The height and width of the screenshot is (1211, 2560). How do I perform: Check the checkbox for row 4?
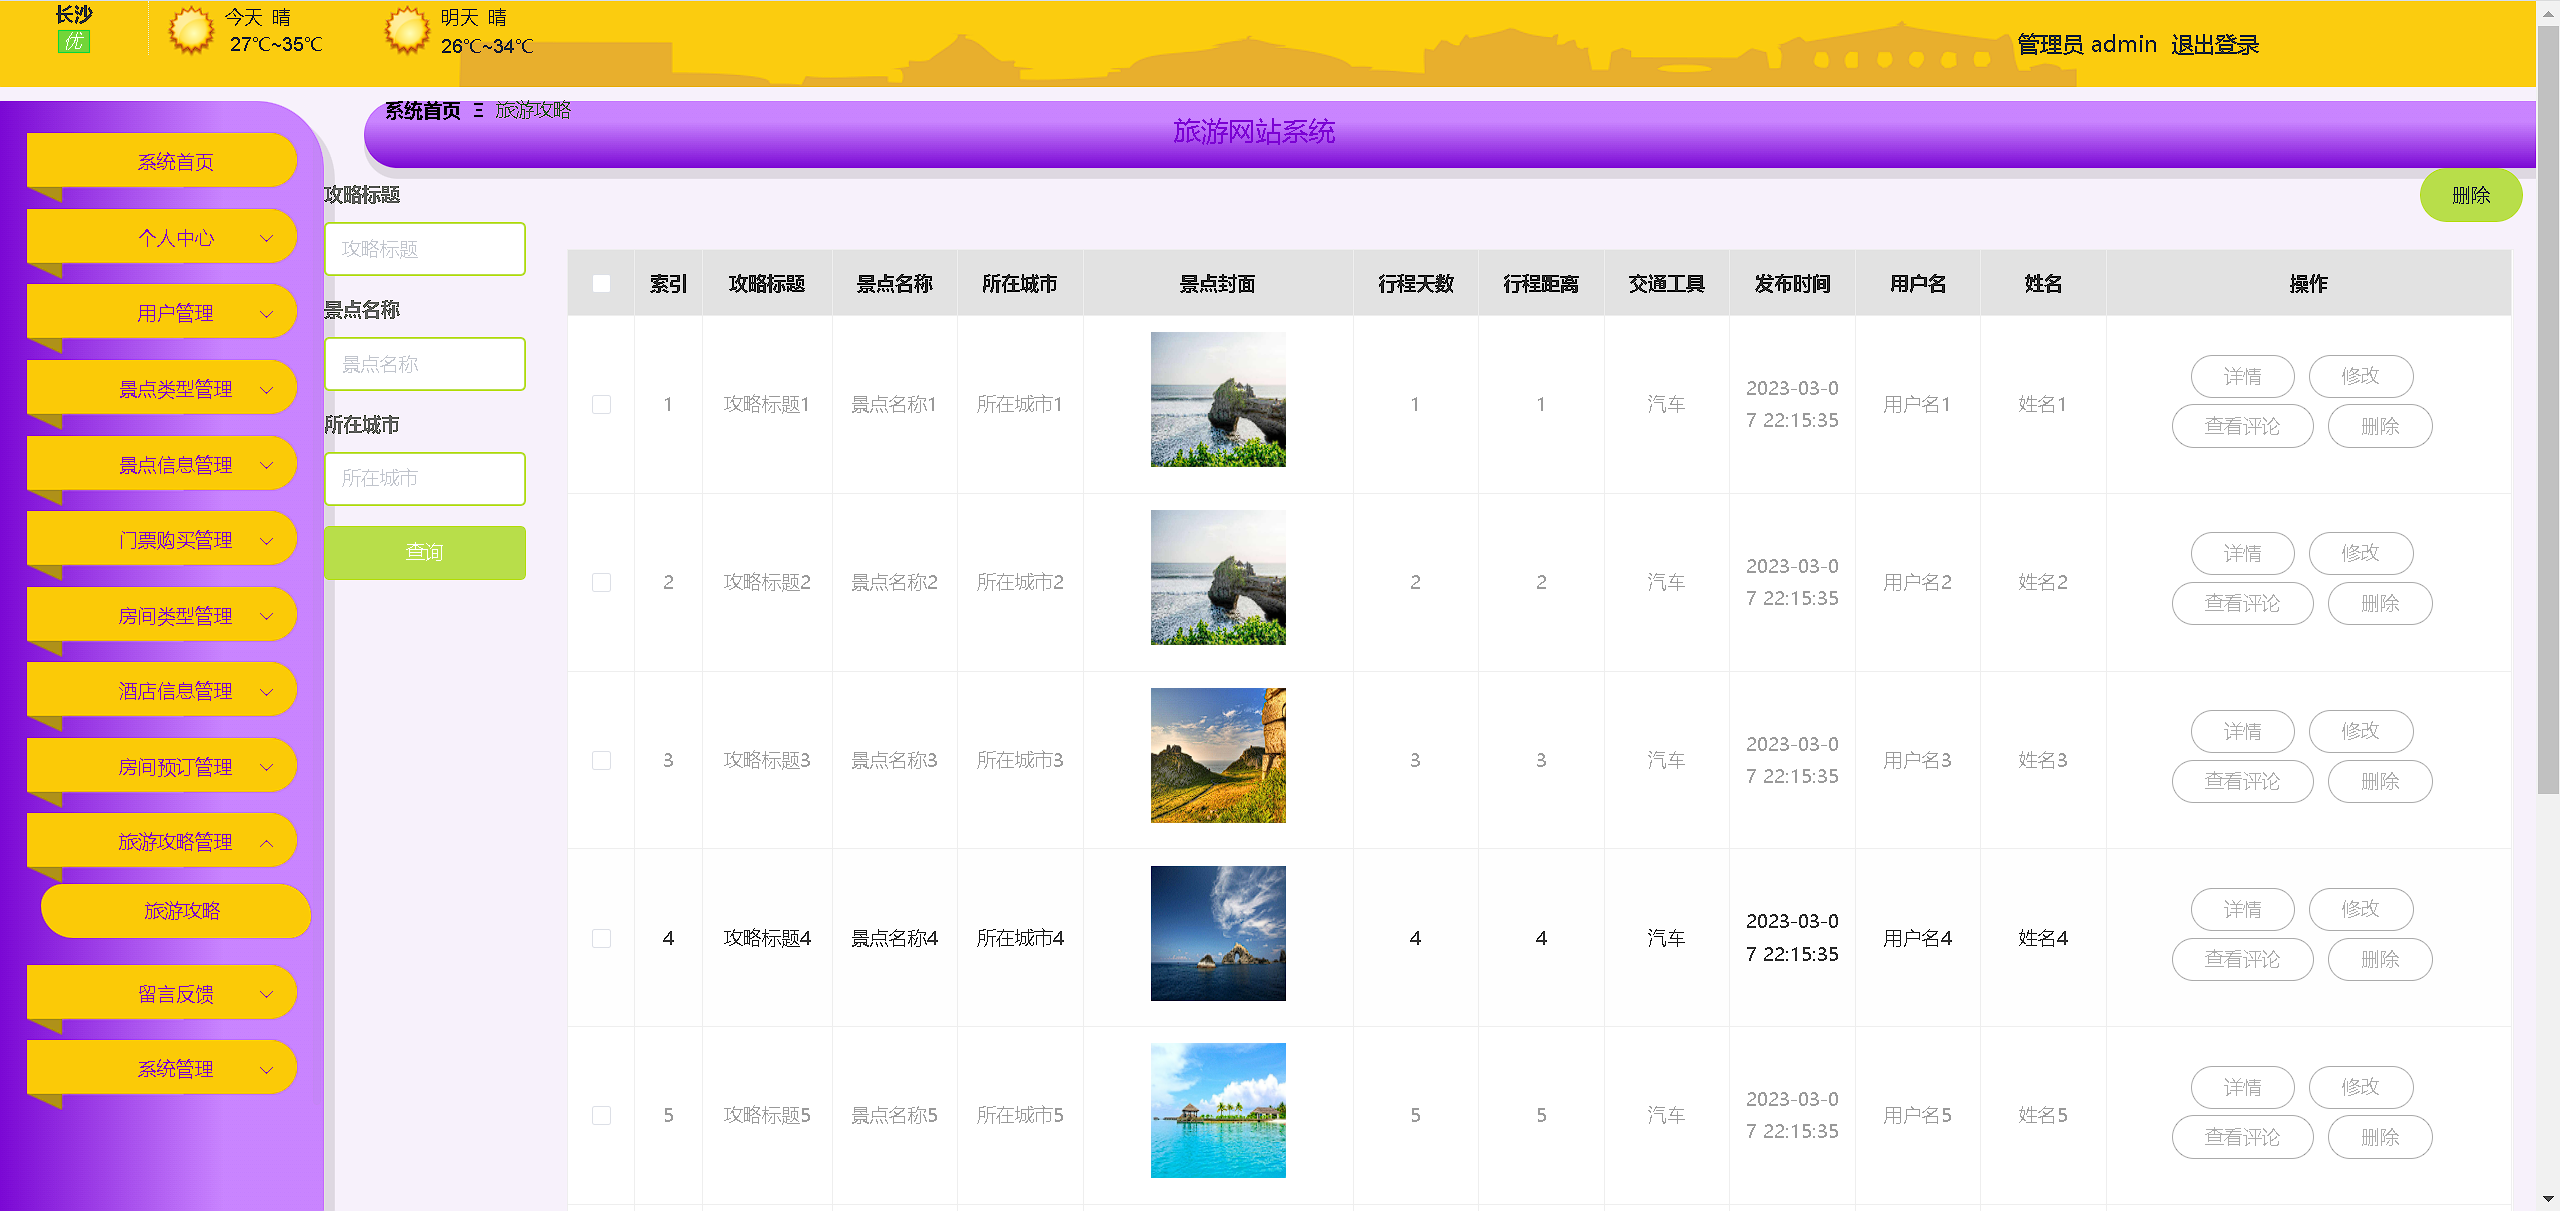point(601,938)
